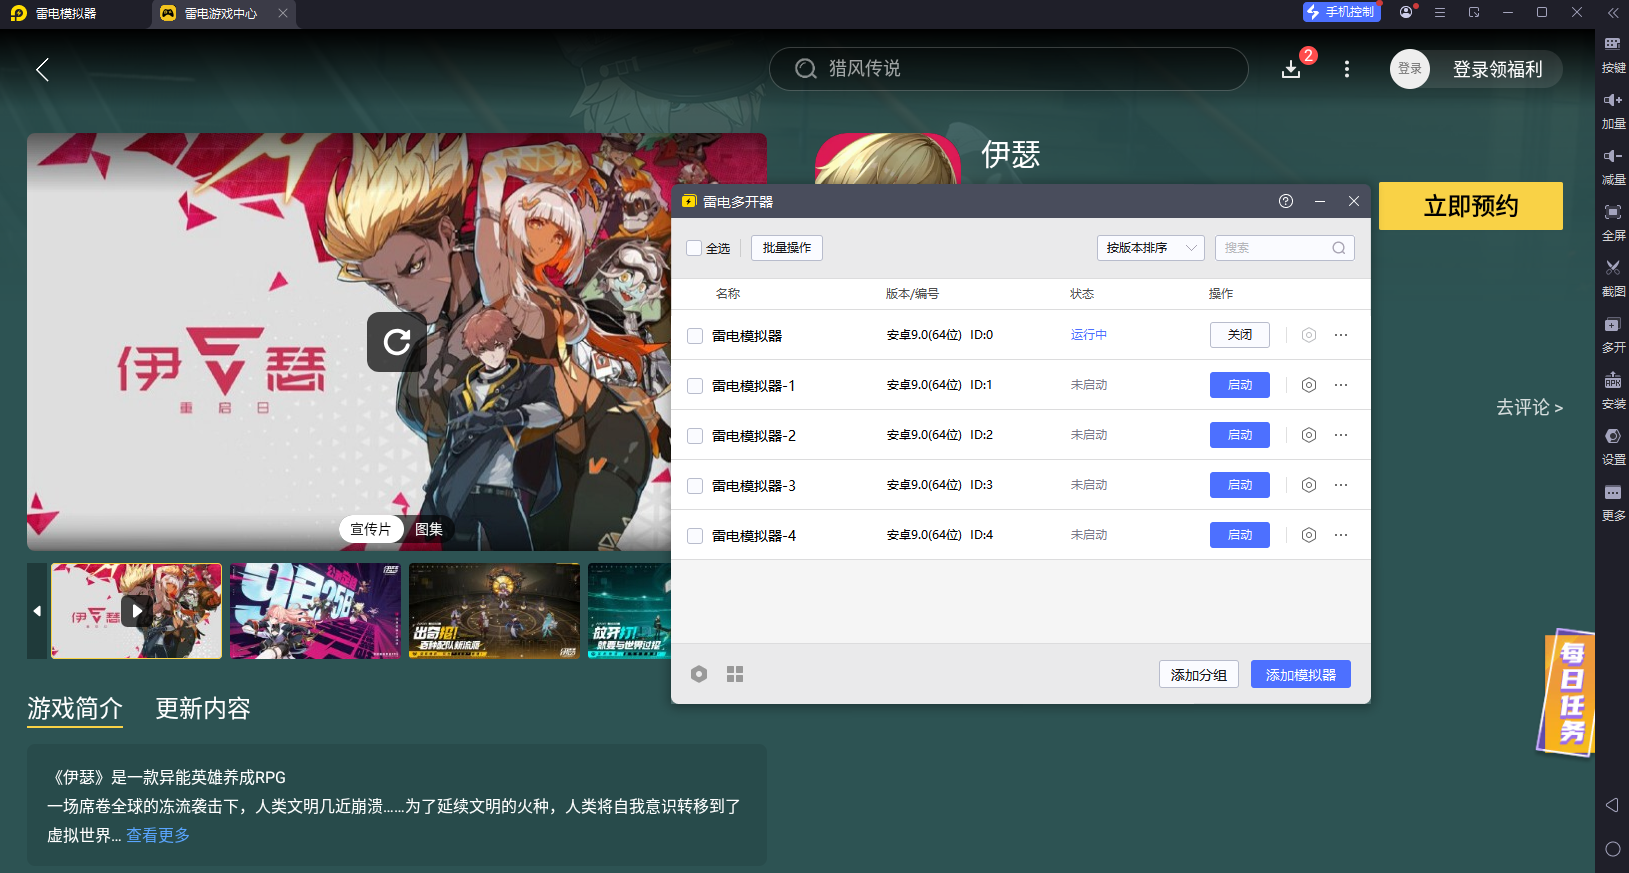The height and width of the screenshot is (873, 1629).
Task: Open the account icon in the title bar
Action: coord(1407,12)
